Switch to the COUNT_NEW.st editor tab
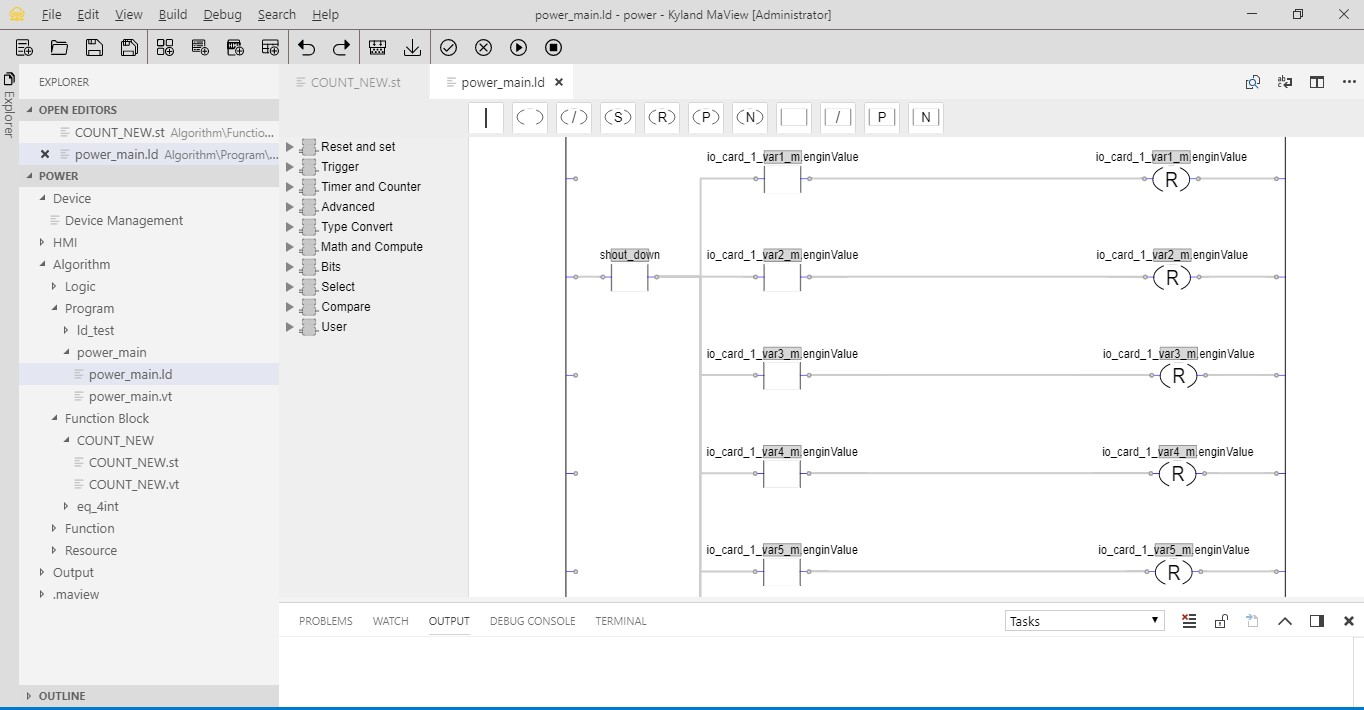Image resolution: width=1364 pixels, height=710 pixels. point(355,82)
